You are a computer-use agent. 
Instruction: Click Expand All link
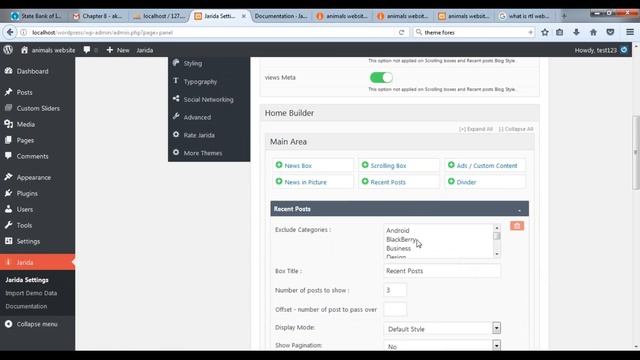click(476, 129)
